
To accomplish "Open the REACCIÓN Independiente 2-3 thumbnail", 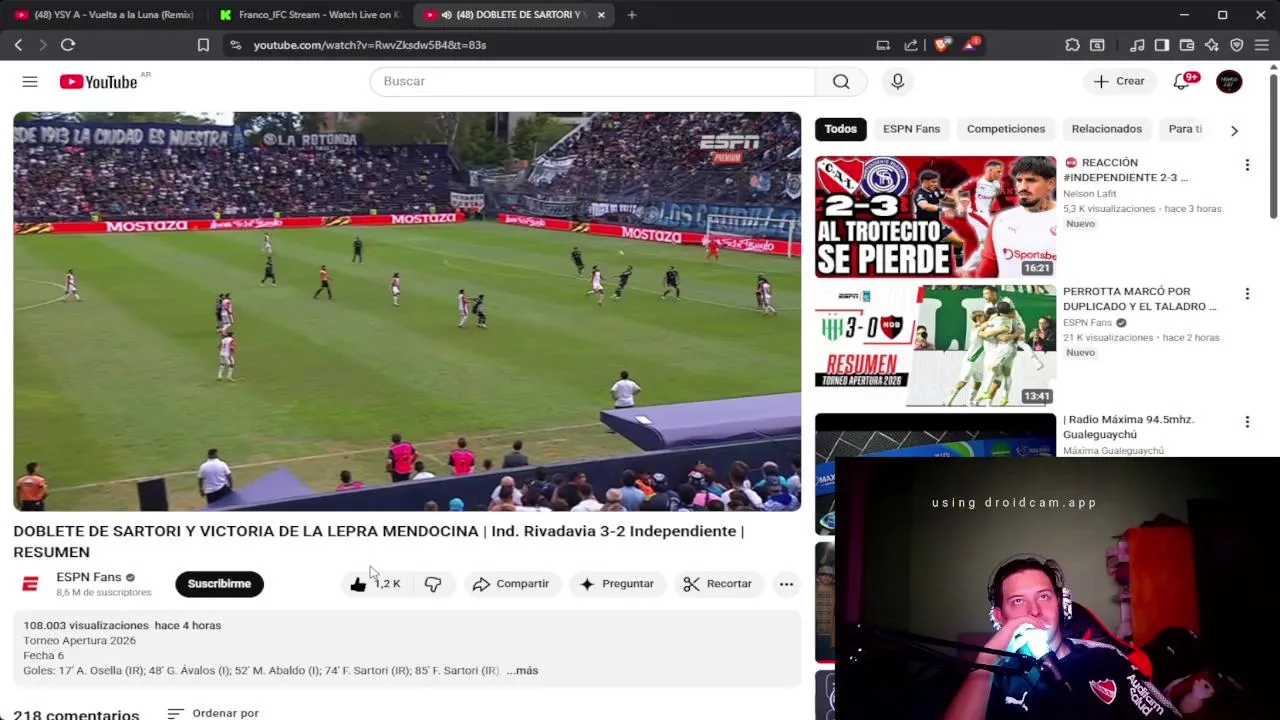I will click(x=935, y=217).
